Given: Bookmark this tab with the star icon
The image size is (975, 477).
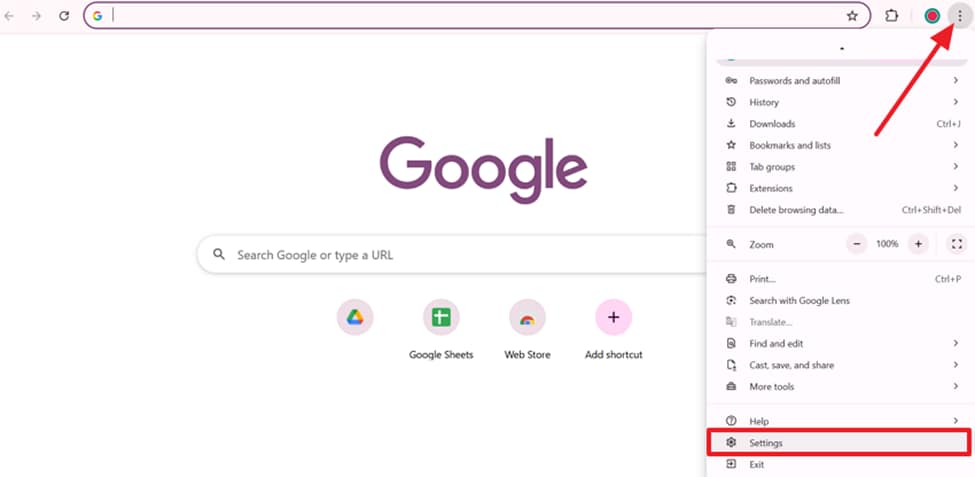Looking at the screenshot, I should click(852, 16).
